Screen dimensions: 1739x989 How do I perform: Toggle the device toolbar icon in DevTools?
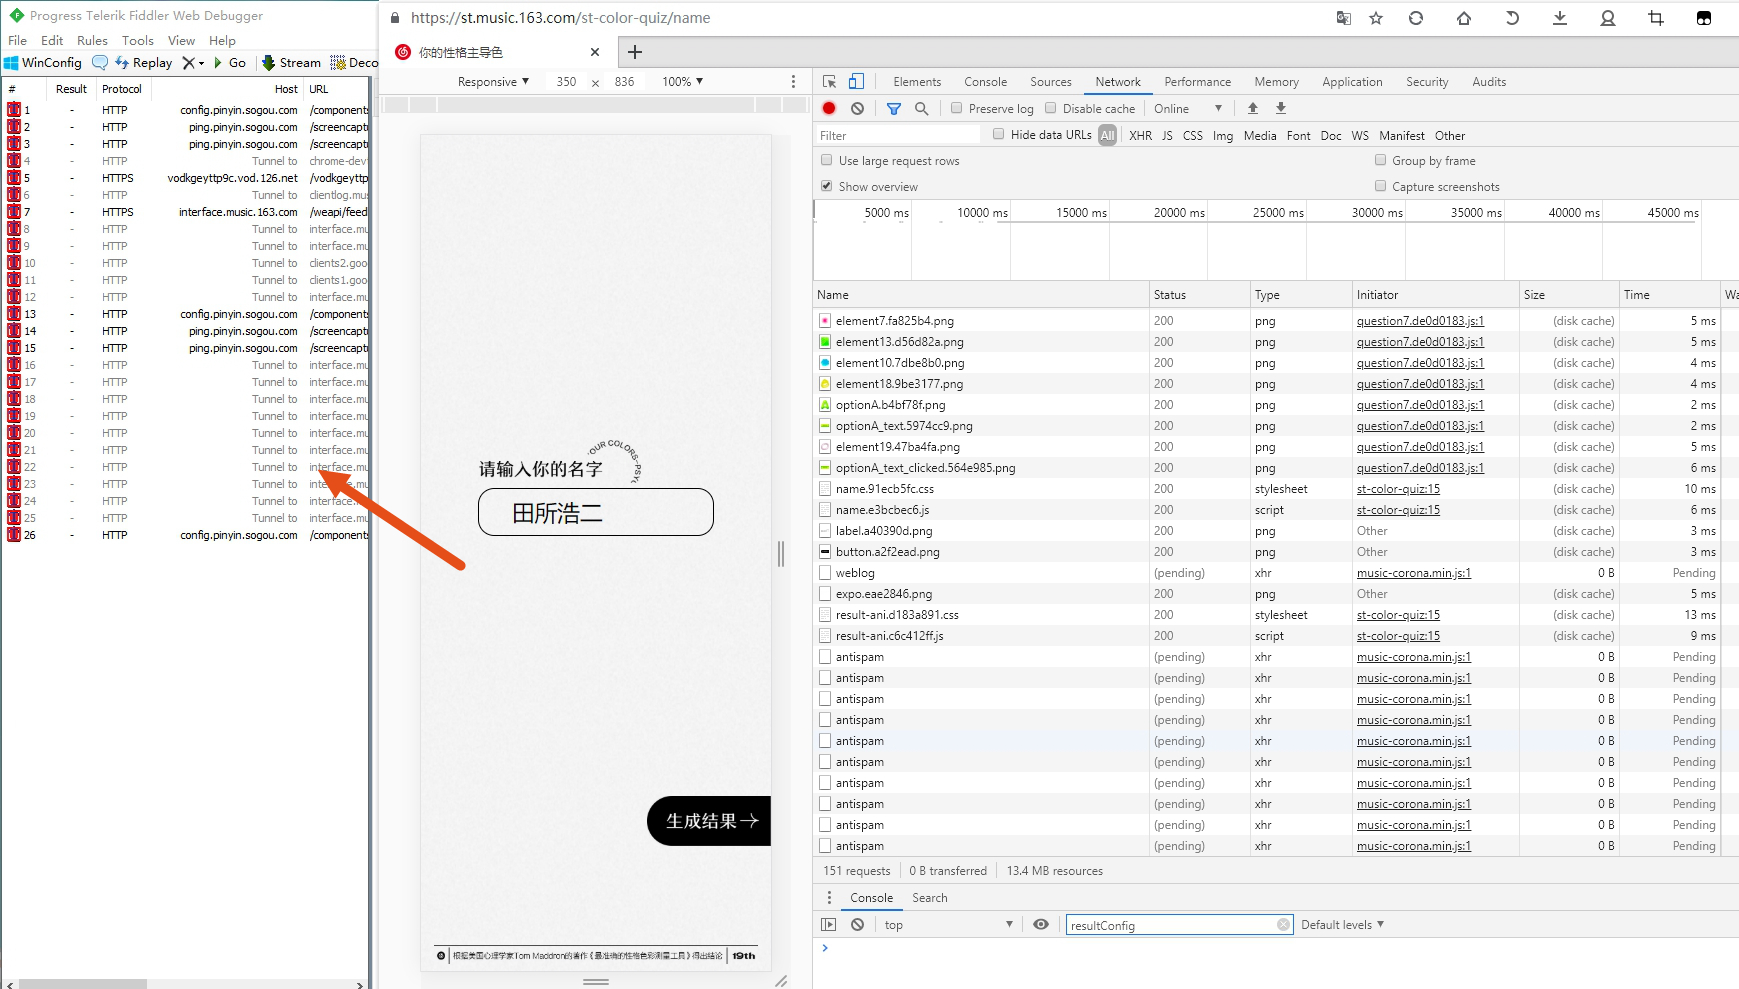856,82
